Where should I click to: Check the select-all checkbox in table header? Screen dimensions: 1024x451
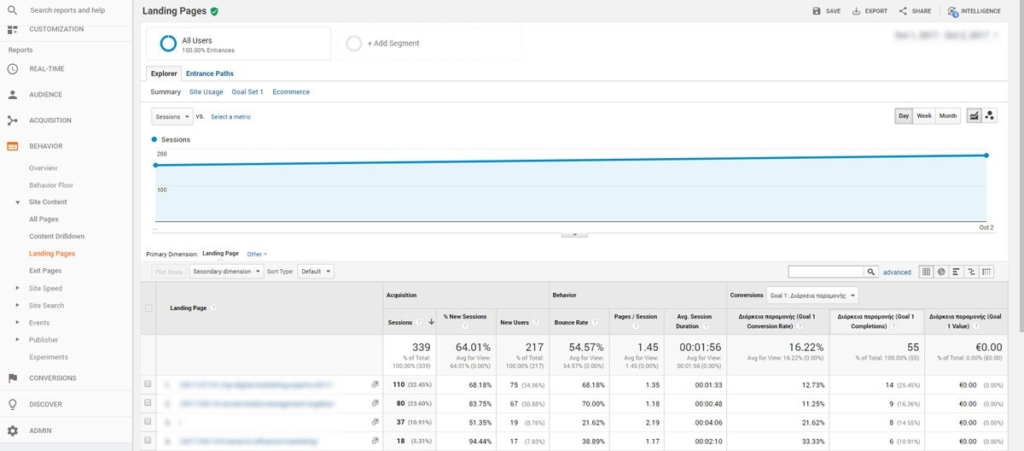(148, 308)
